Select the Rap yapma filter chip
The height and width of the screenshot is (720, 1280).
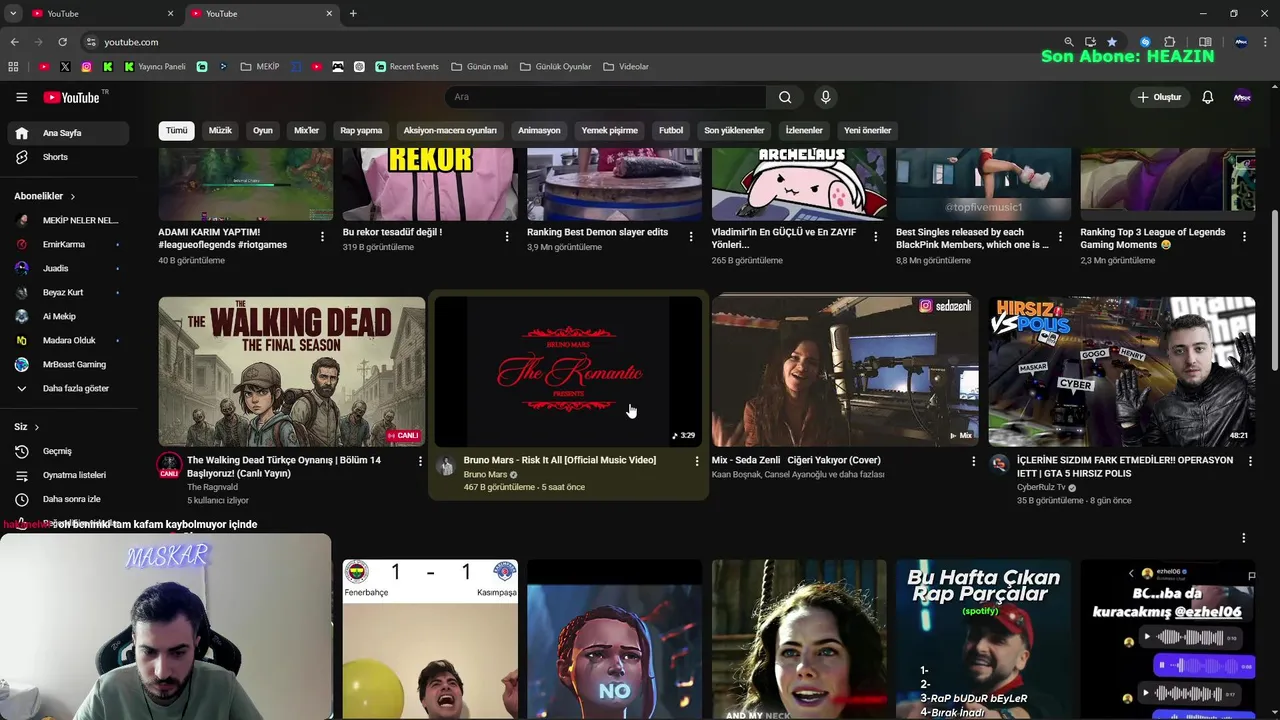coord(361,130)
